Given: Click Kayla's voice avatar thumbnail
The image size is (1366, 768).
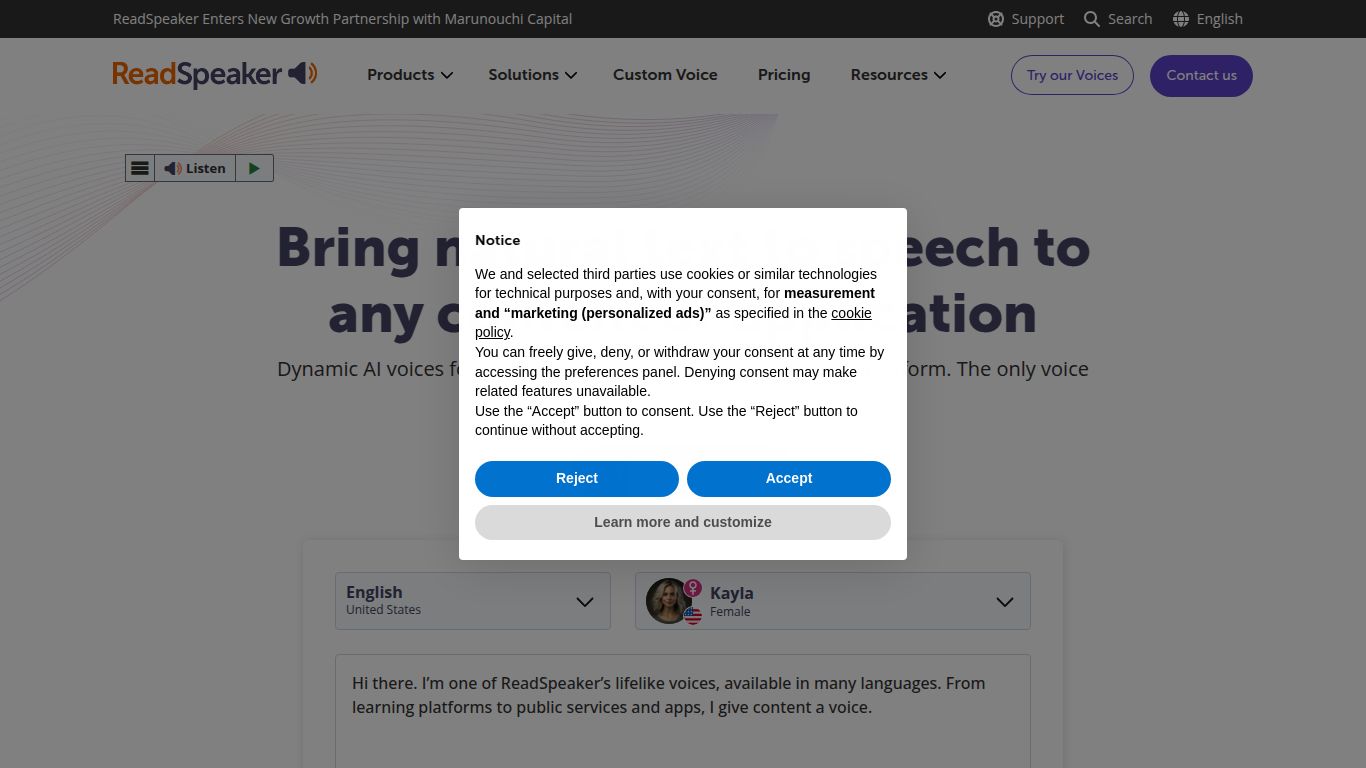Looking at the screenshot, I should [668, 601].
